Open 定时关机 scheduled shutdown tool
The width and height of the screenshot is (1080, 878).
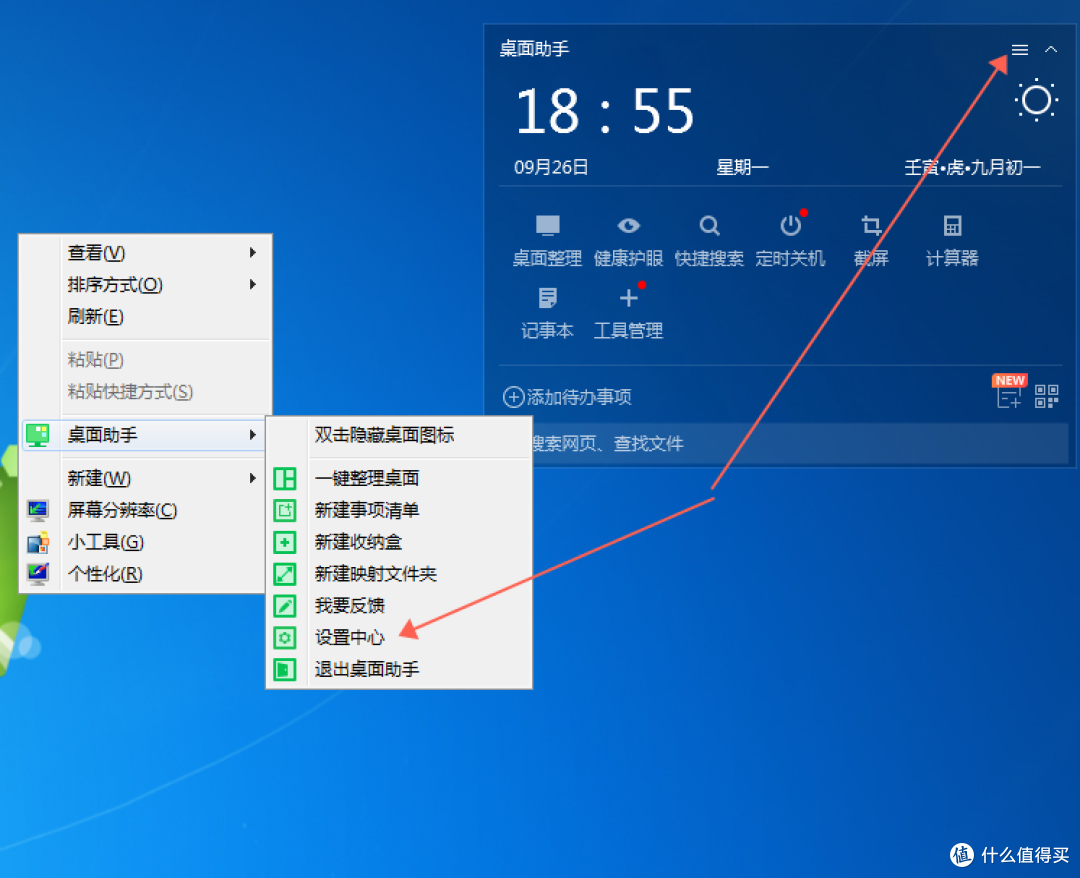[790, 240]
